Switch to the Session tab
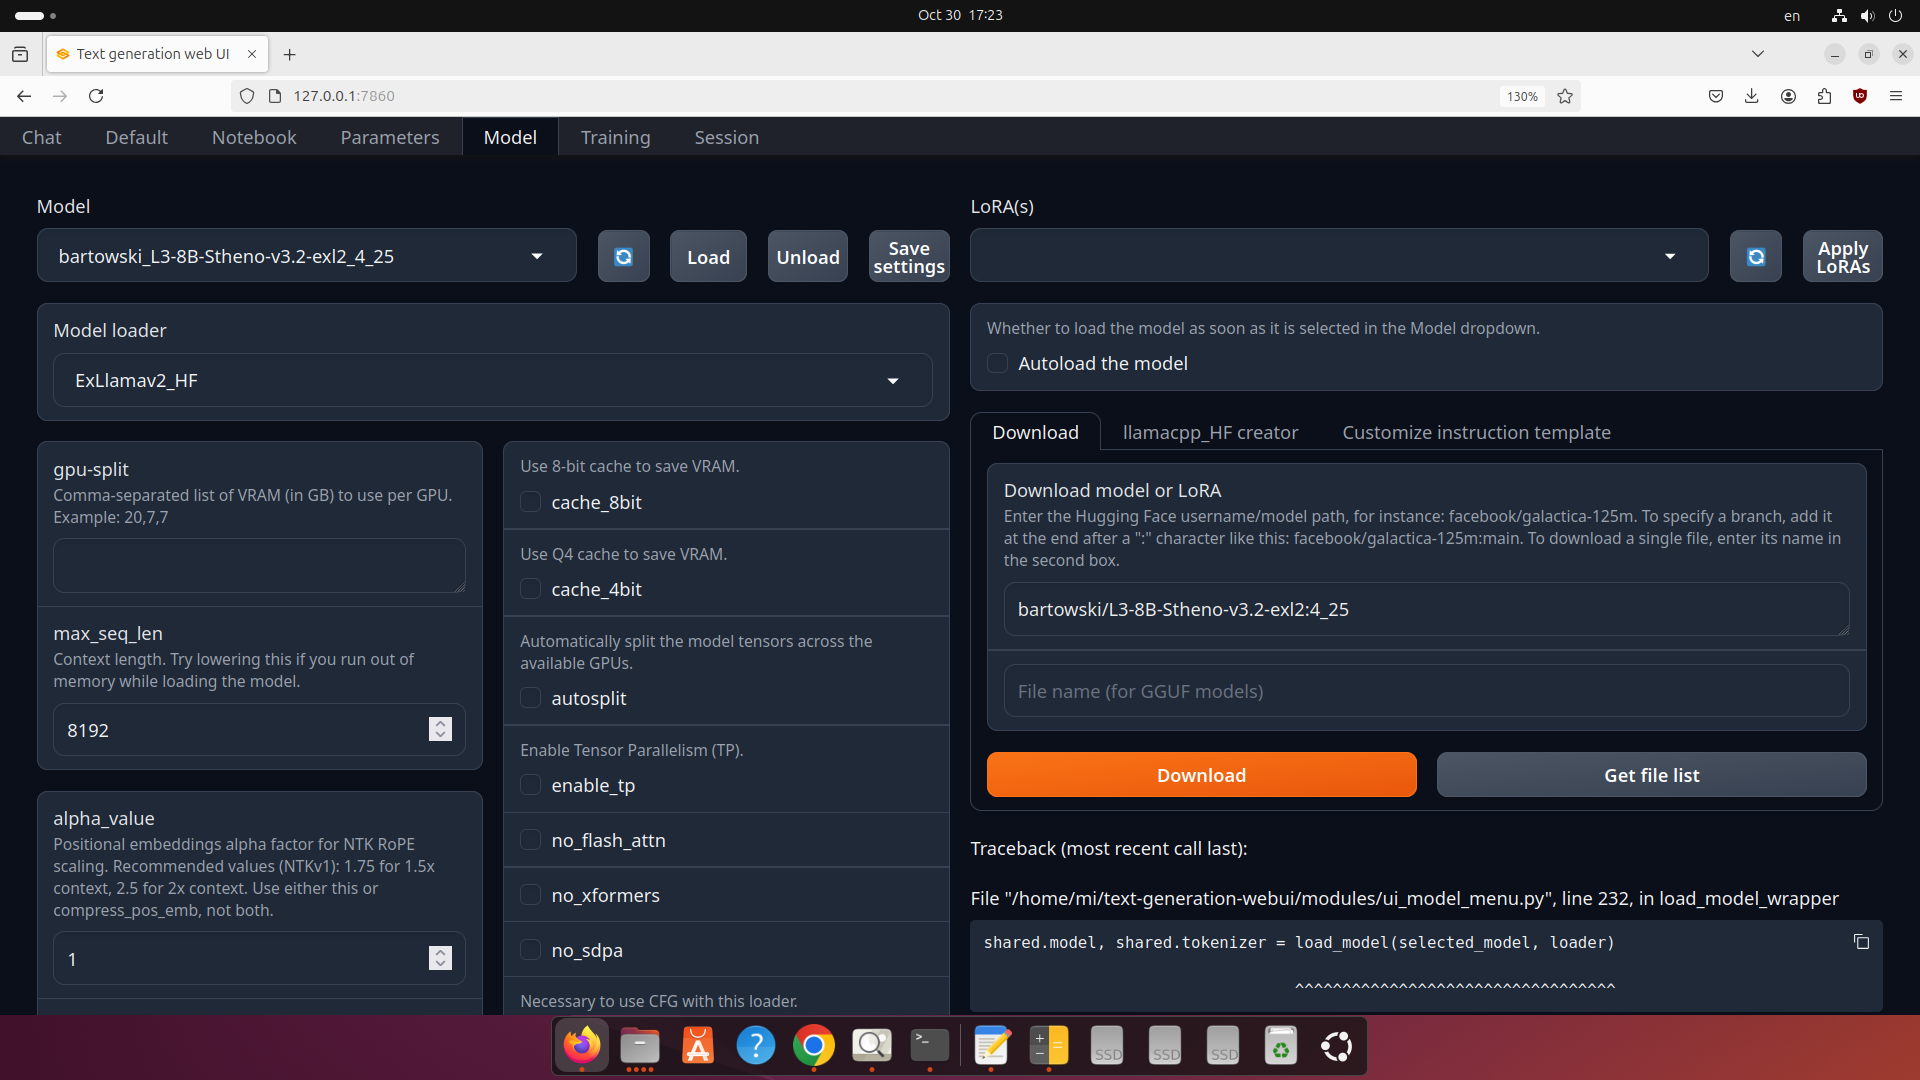The image size is (1920, 1080). [727, 137]
